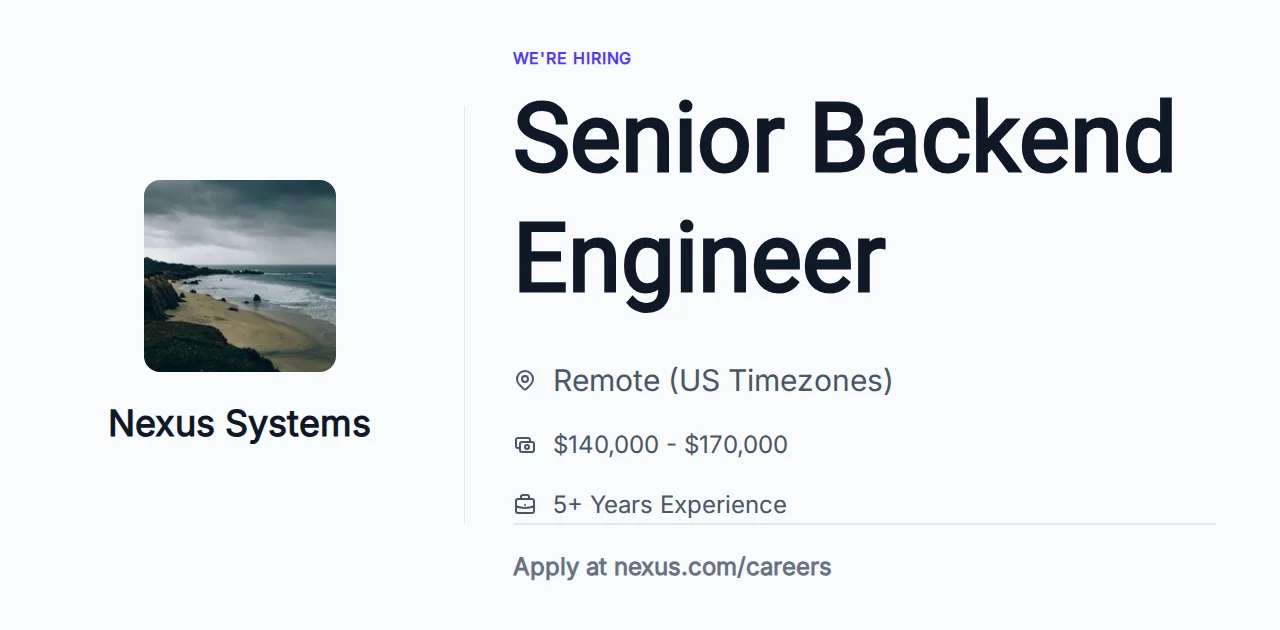
Task: Click the location pin icon
Action: 524,381
